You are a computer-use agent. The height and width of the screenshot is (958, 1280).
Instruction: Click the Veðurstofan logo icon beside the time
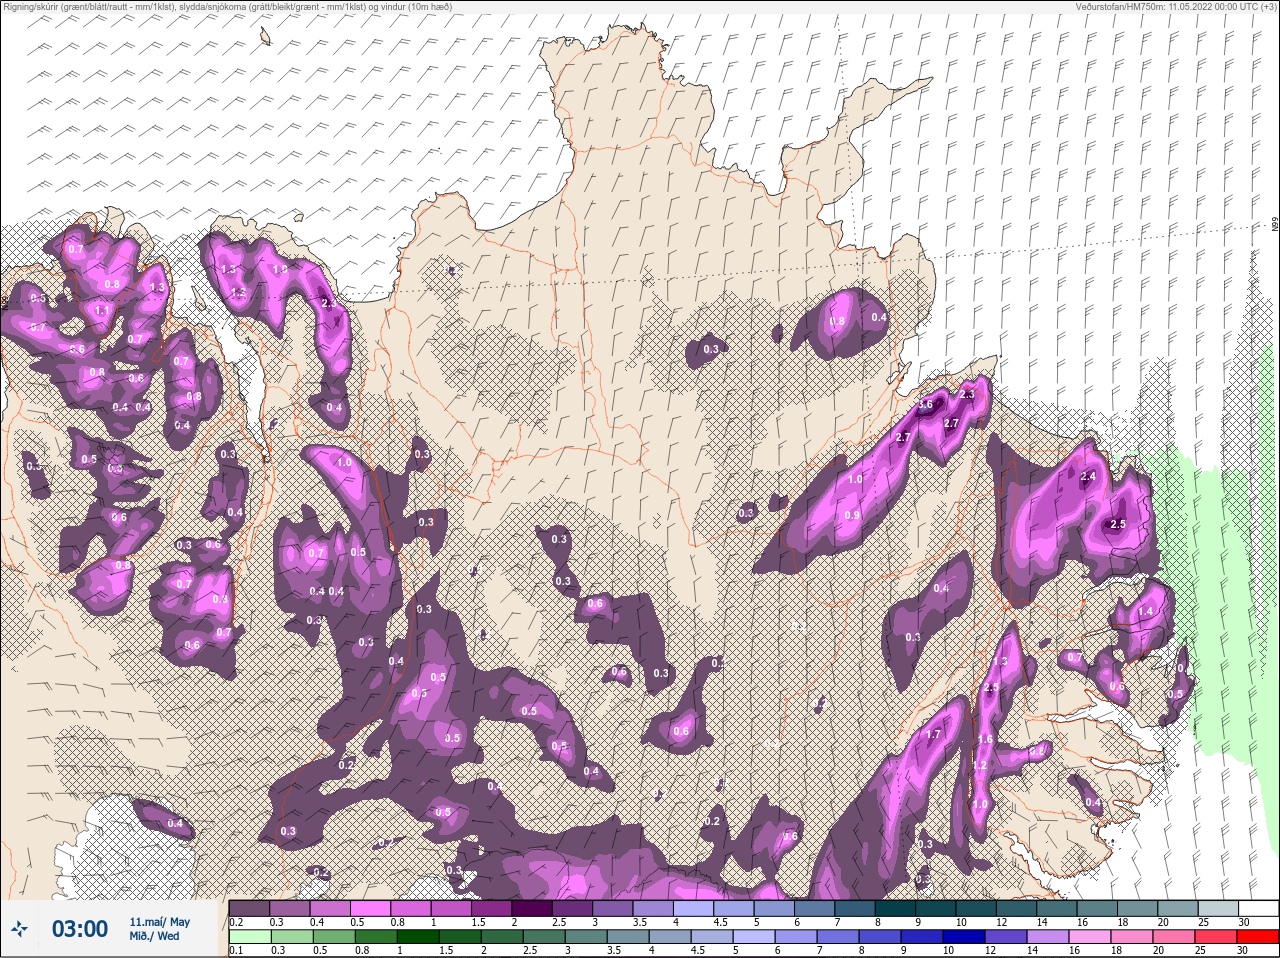click(19, 930)
